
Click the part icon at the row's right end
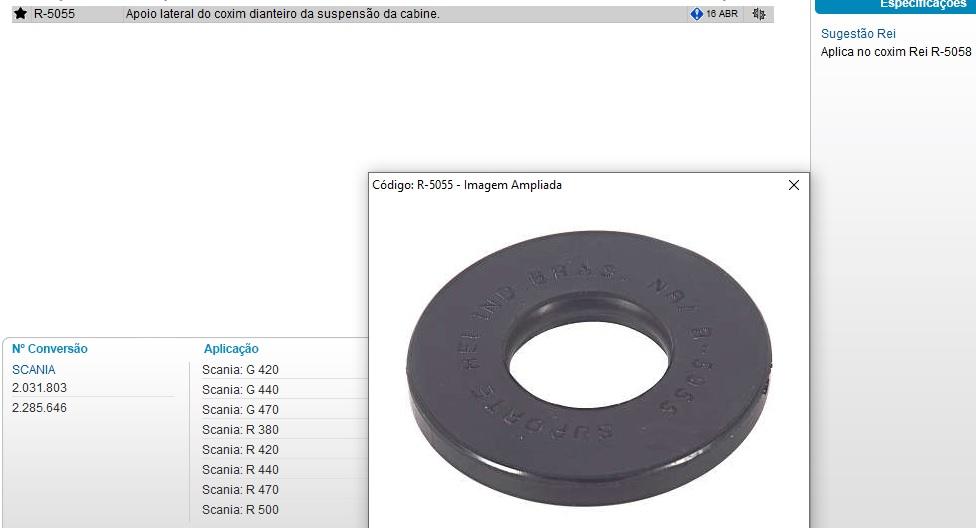(758, 14)
